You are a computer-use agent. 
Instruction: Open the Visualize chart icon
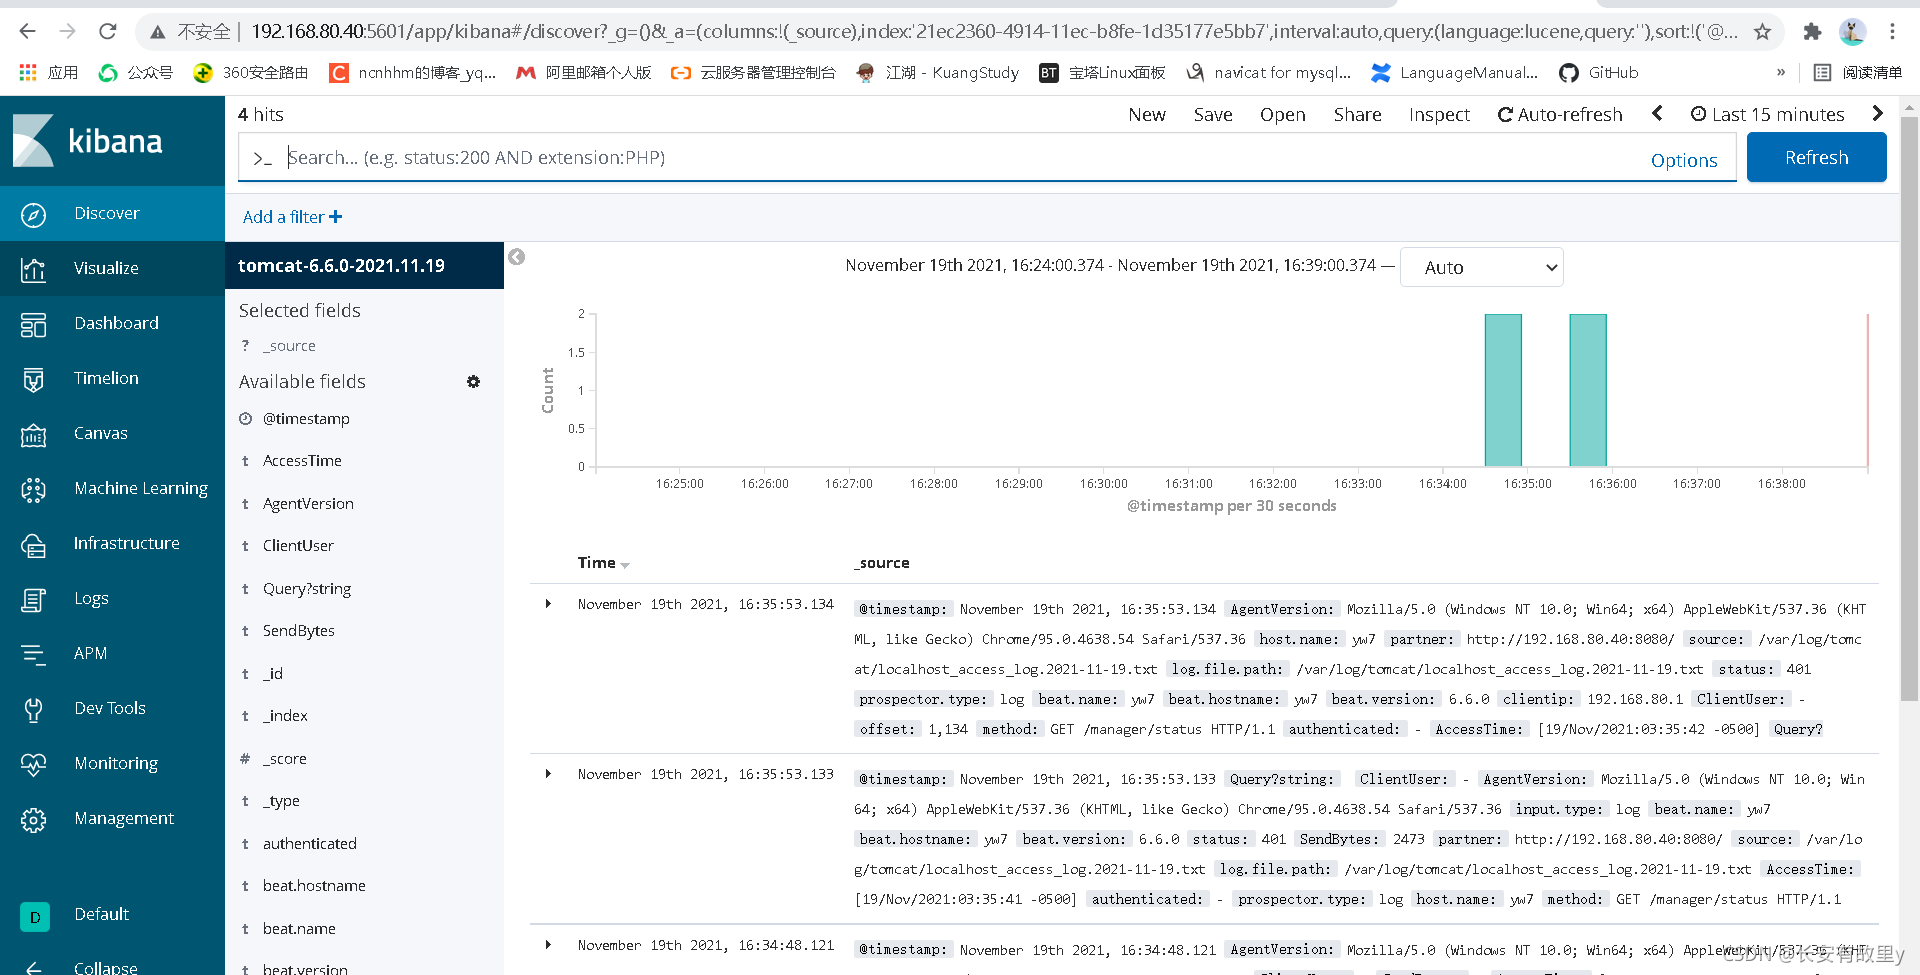pos(33,269)
